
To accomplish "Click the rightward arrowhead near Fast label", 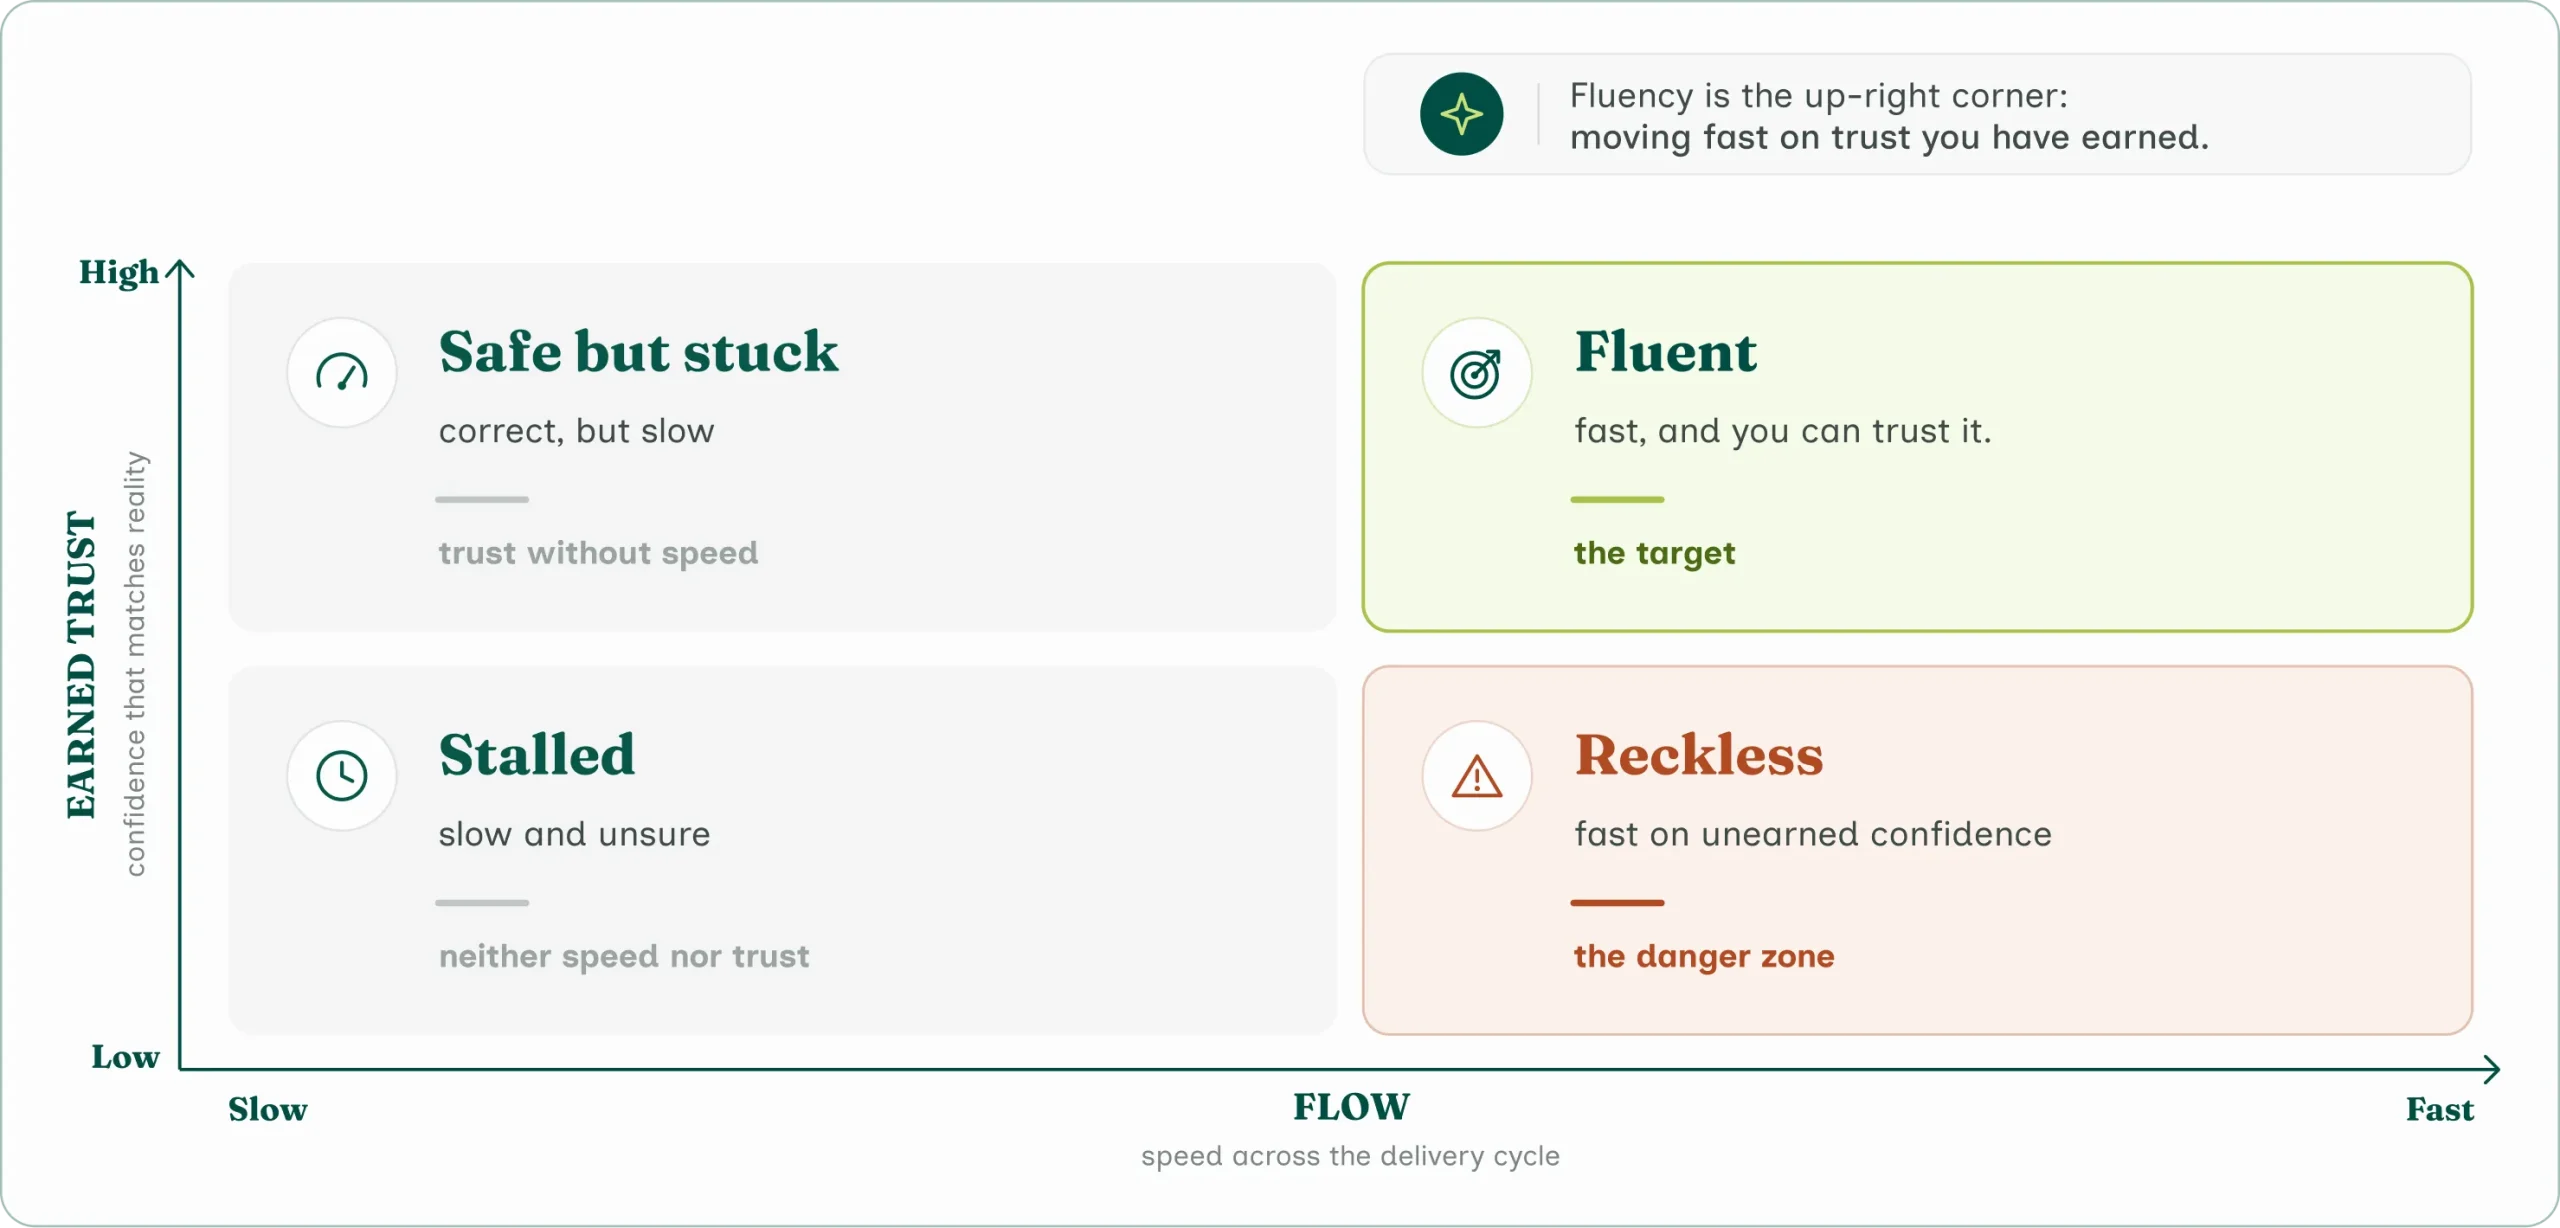I will [x=2491, y=1069].
